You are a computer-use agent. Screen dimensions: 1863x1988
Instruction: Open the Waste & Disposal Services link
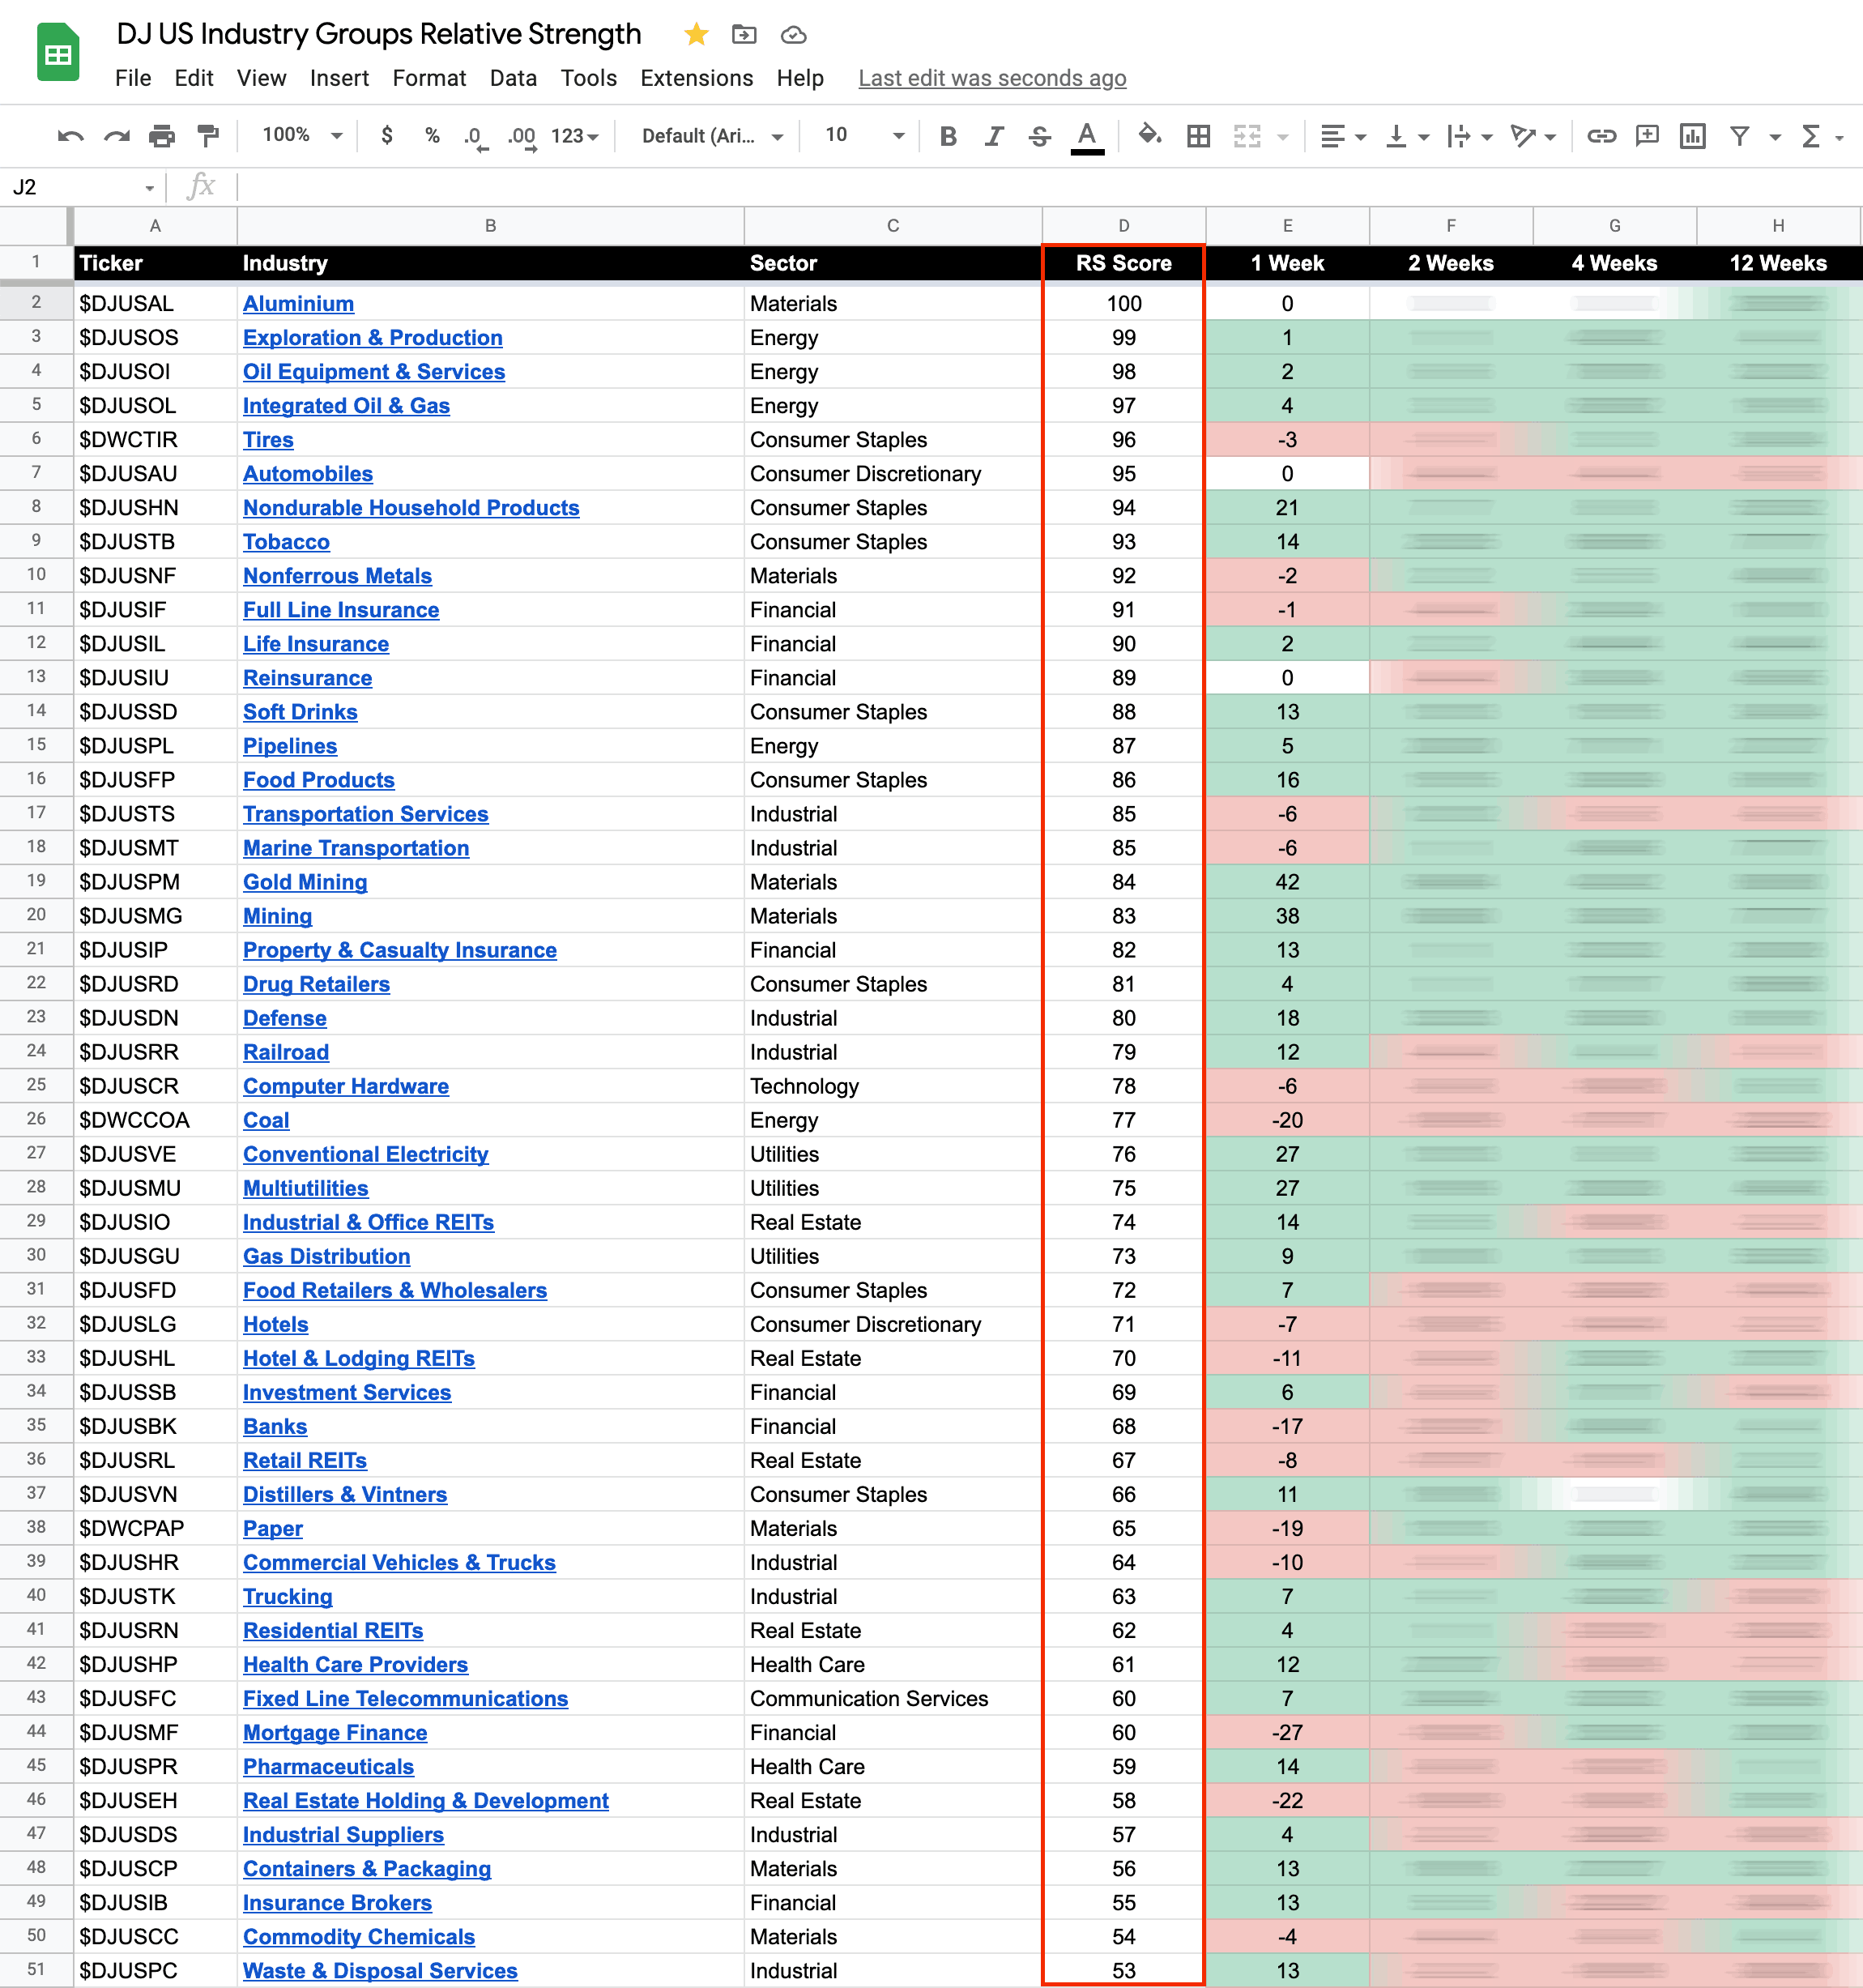[x=380, y=1970]
